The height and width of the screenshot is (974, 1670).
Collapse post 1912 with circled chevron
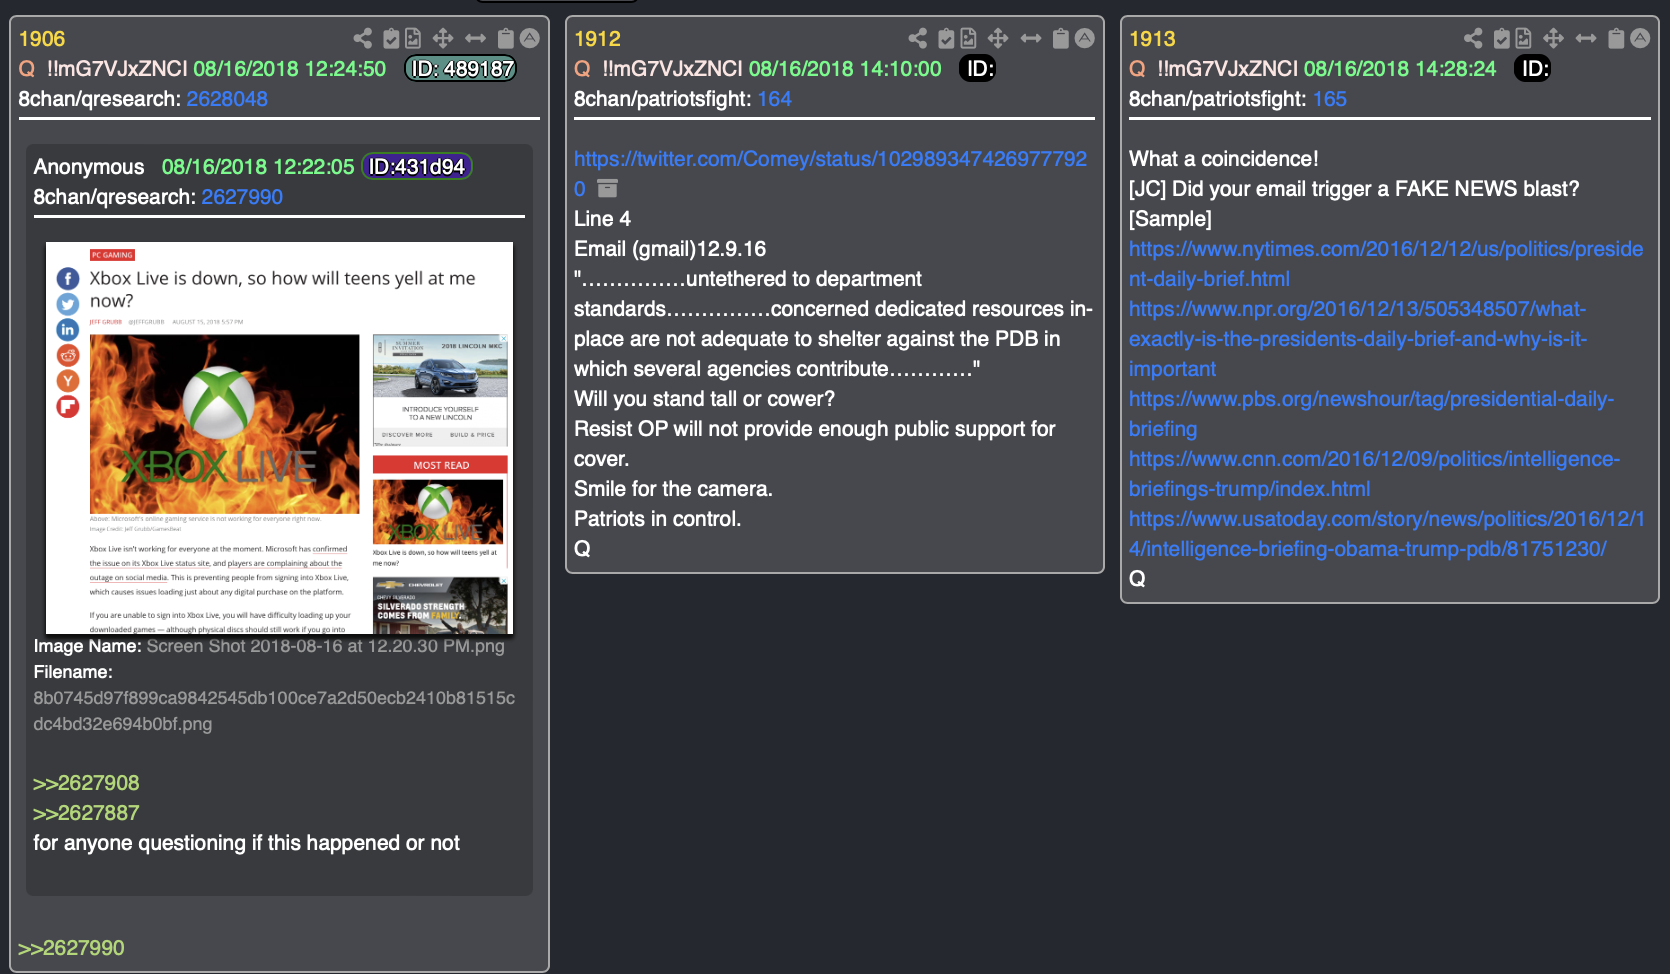pyautogui.click(x=1085, y=38)
